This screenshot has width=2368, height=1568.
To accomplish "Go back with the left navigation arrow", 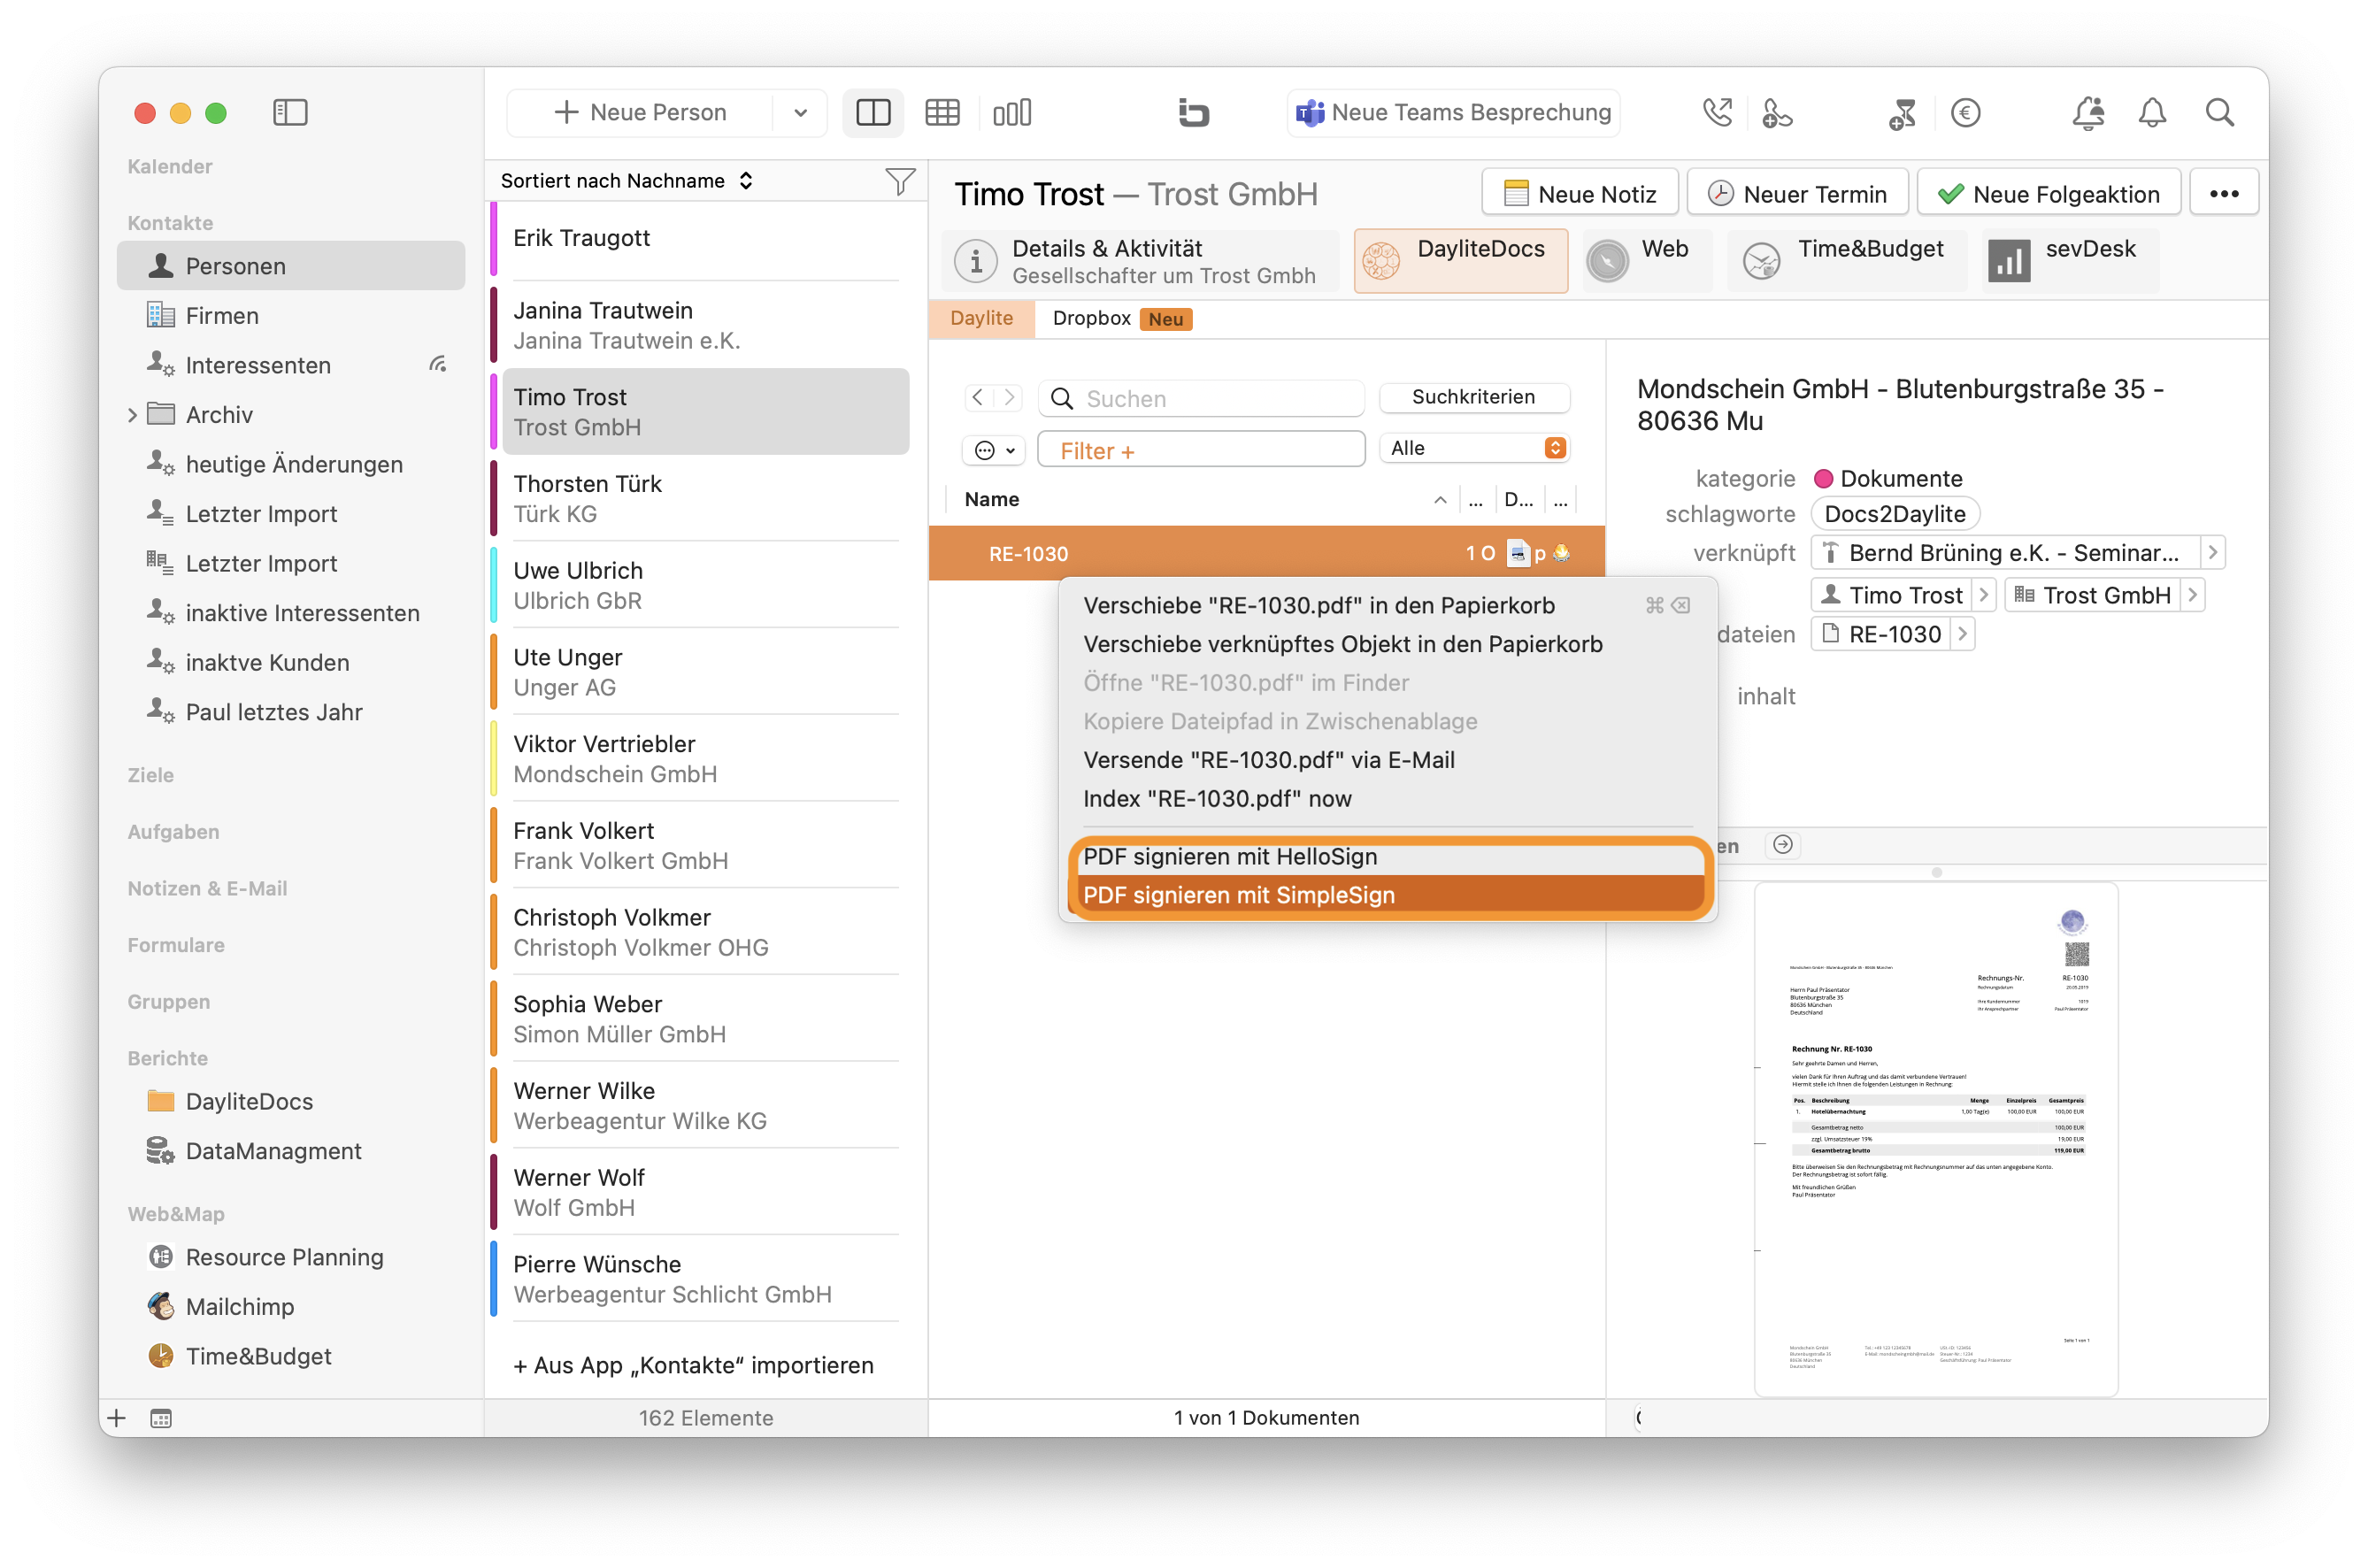I will [x=978, y=398].
